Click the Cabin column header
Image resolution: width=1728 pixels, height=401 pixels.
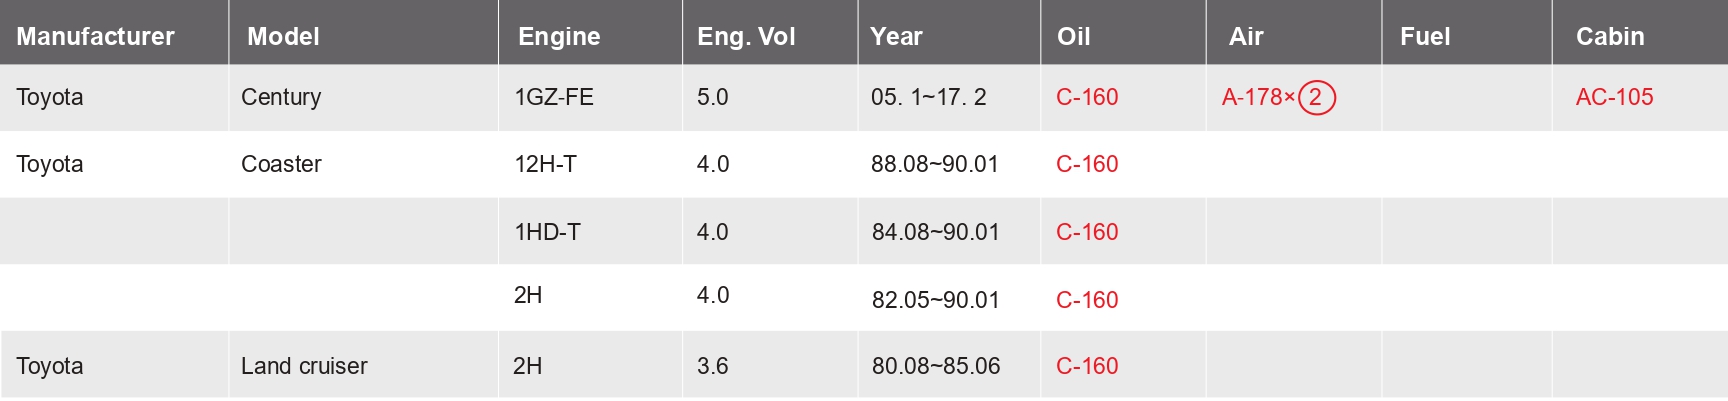click(x=1610, y=36)
